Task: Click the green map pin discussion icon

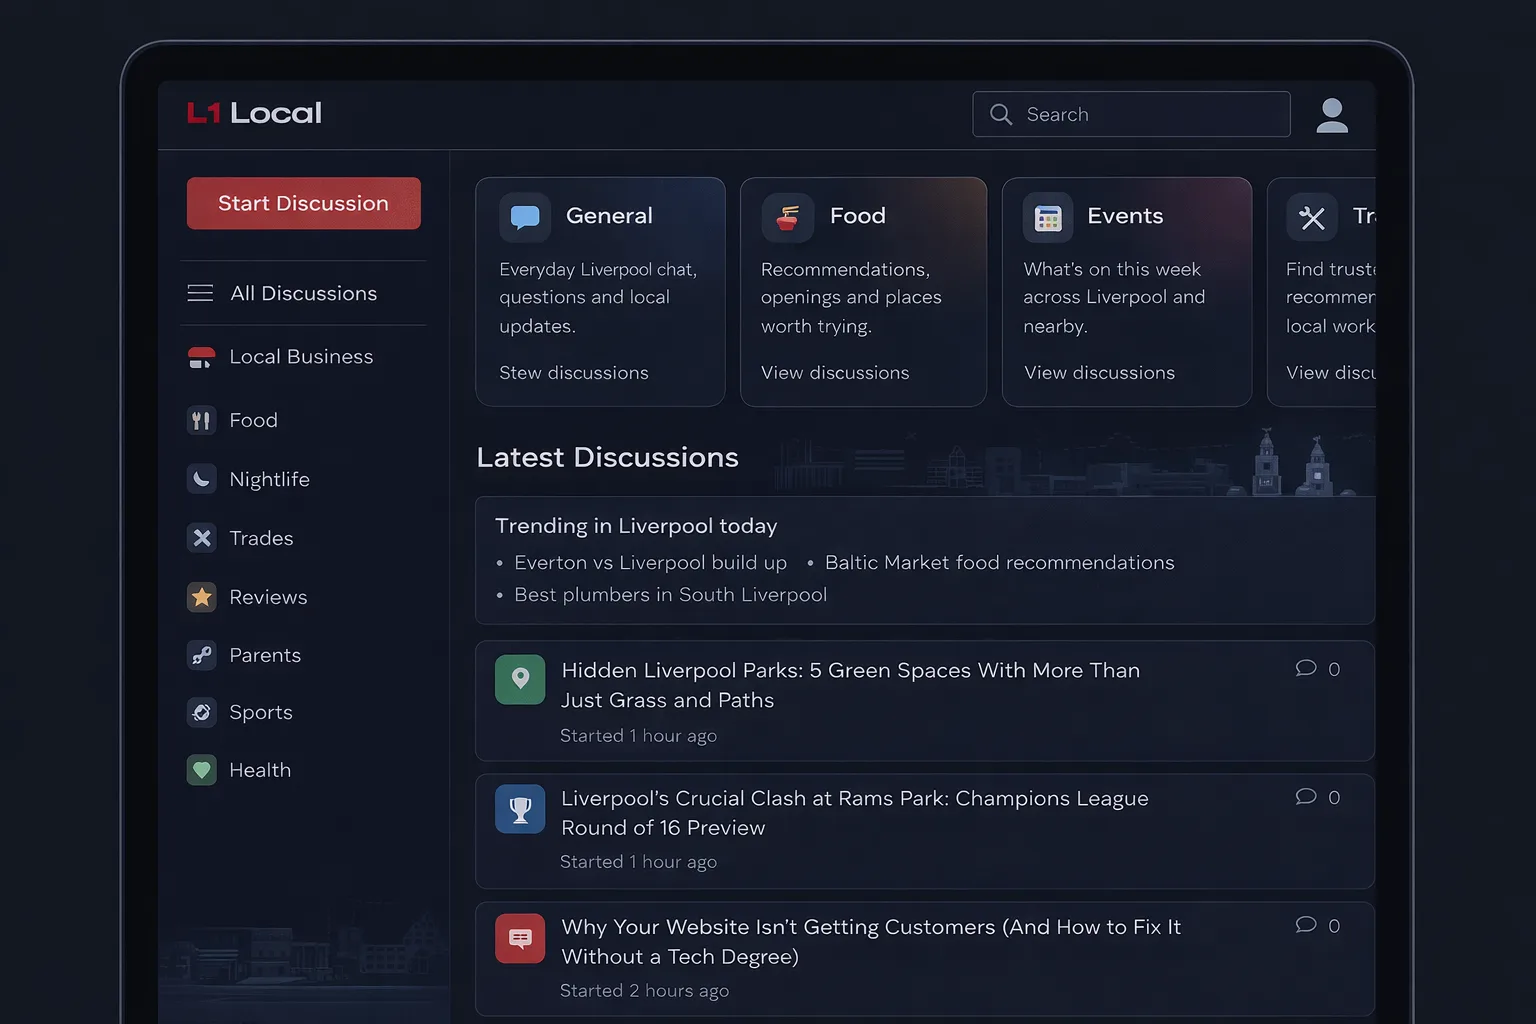Action: click(x=520, y=679)
